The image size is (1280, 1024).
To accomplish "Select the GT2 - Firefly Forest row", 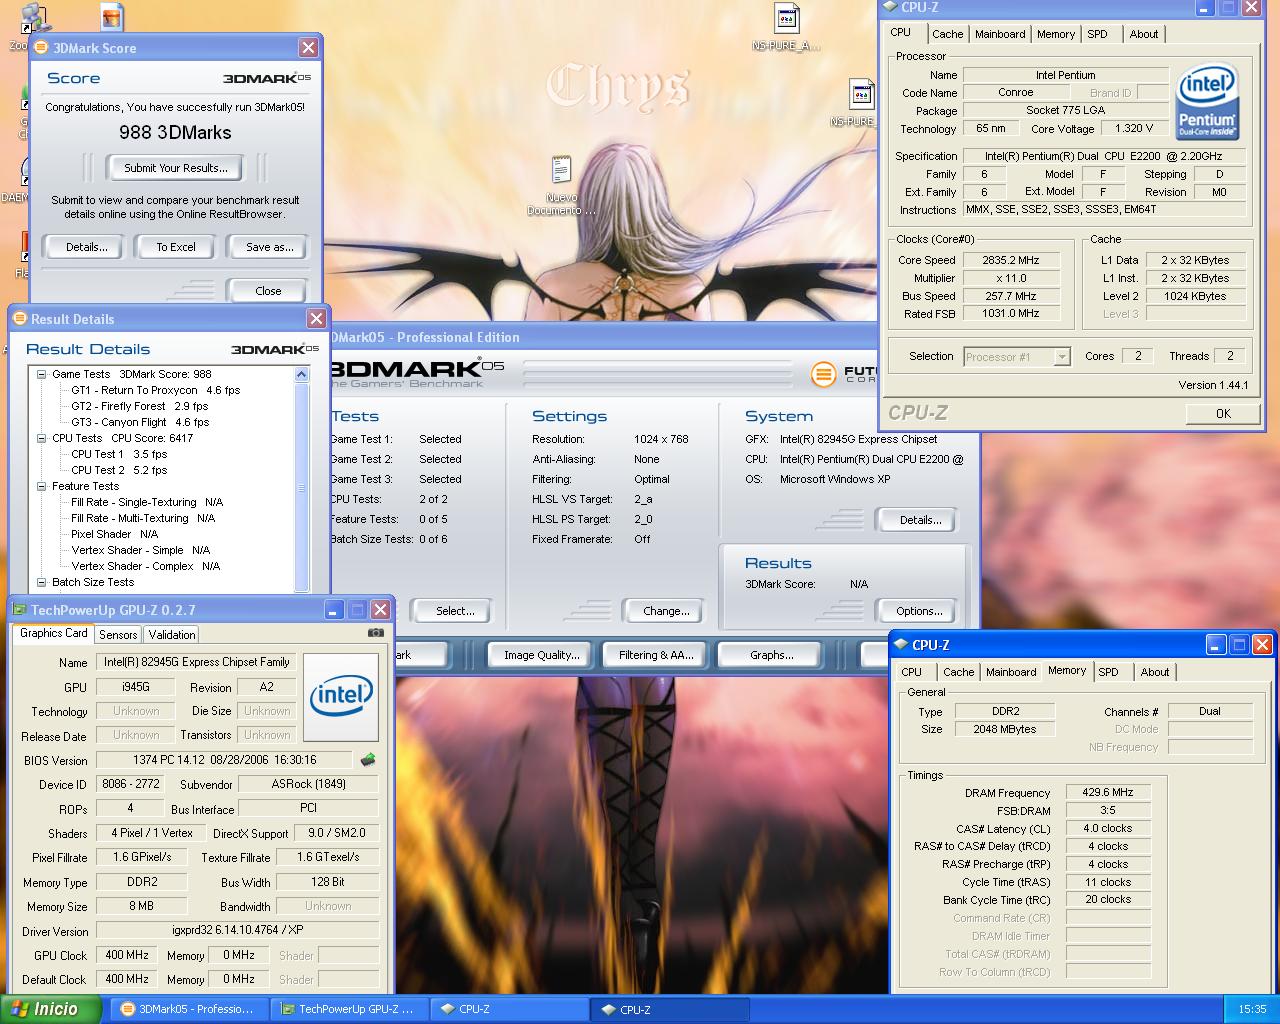I will pos(139,406).
